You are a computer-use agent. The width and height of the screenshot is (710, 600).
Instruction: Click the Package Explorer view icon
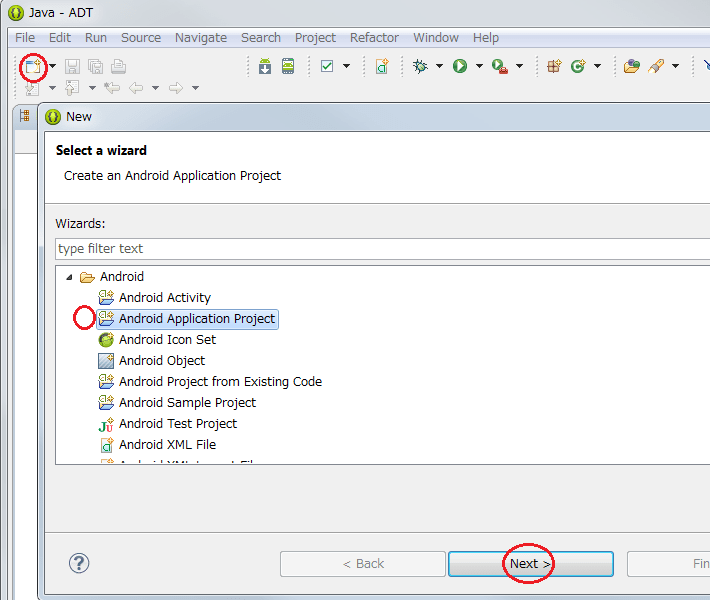24,116
